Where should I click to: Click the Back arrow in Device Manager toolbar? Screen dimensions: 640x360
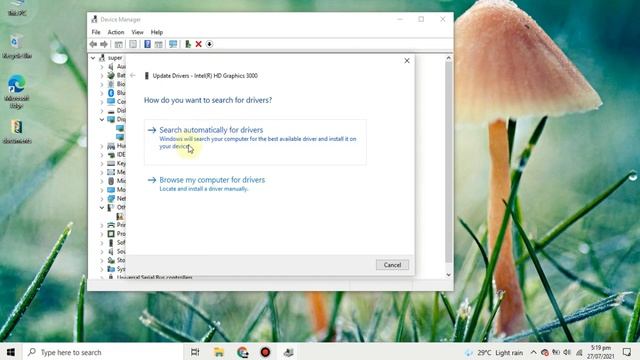coord(93,44)
